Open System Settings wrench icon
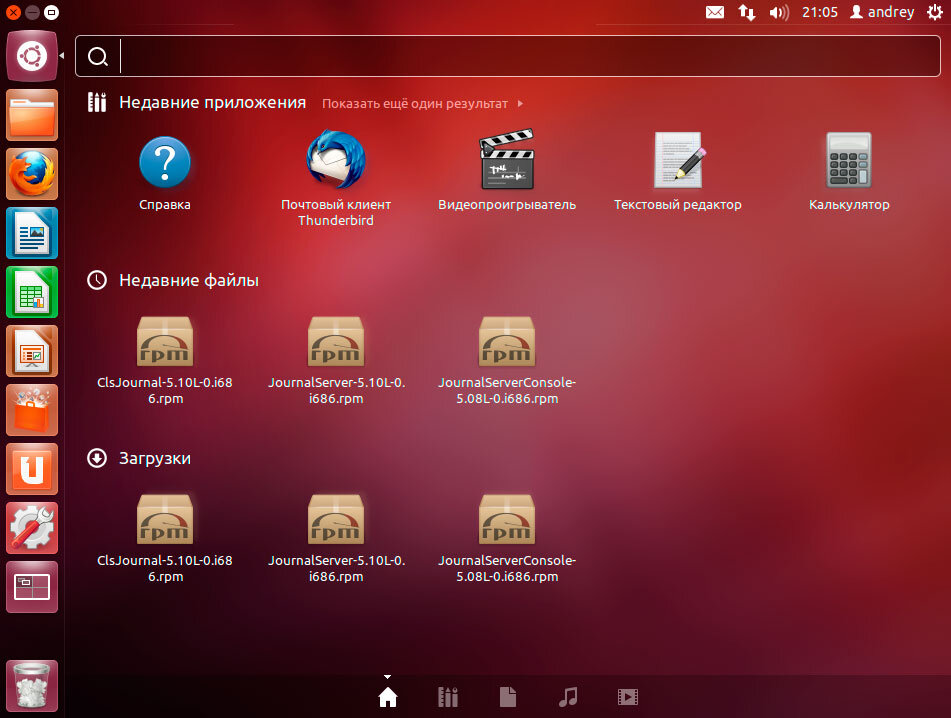The height and width of the screenshot is (718, 951). 32,528
